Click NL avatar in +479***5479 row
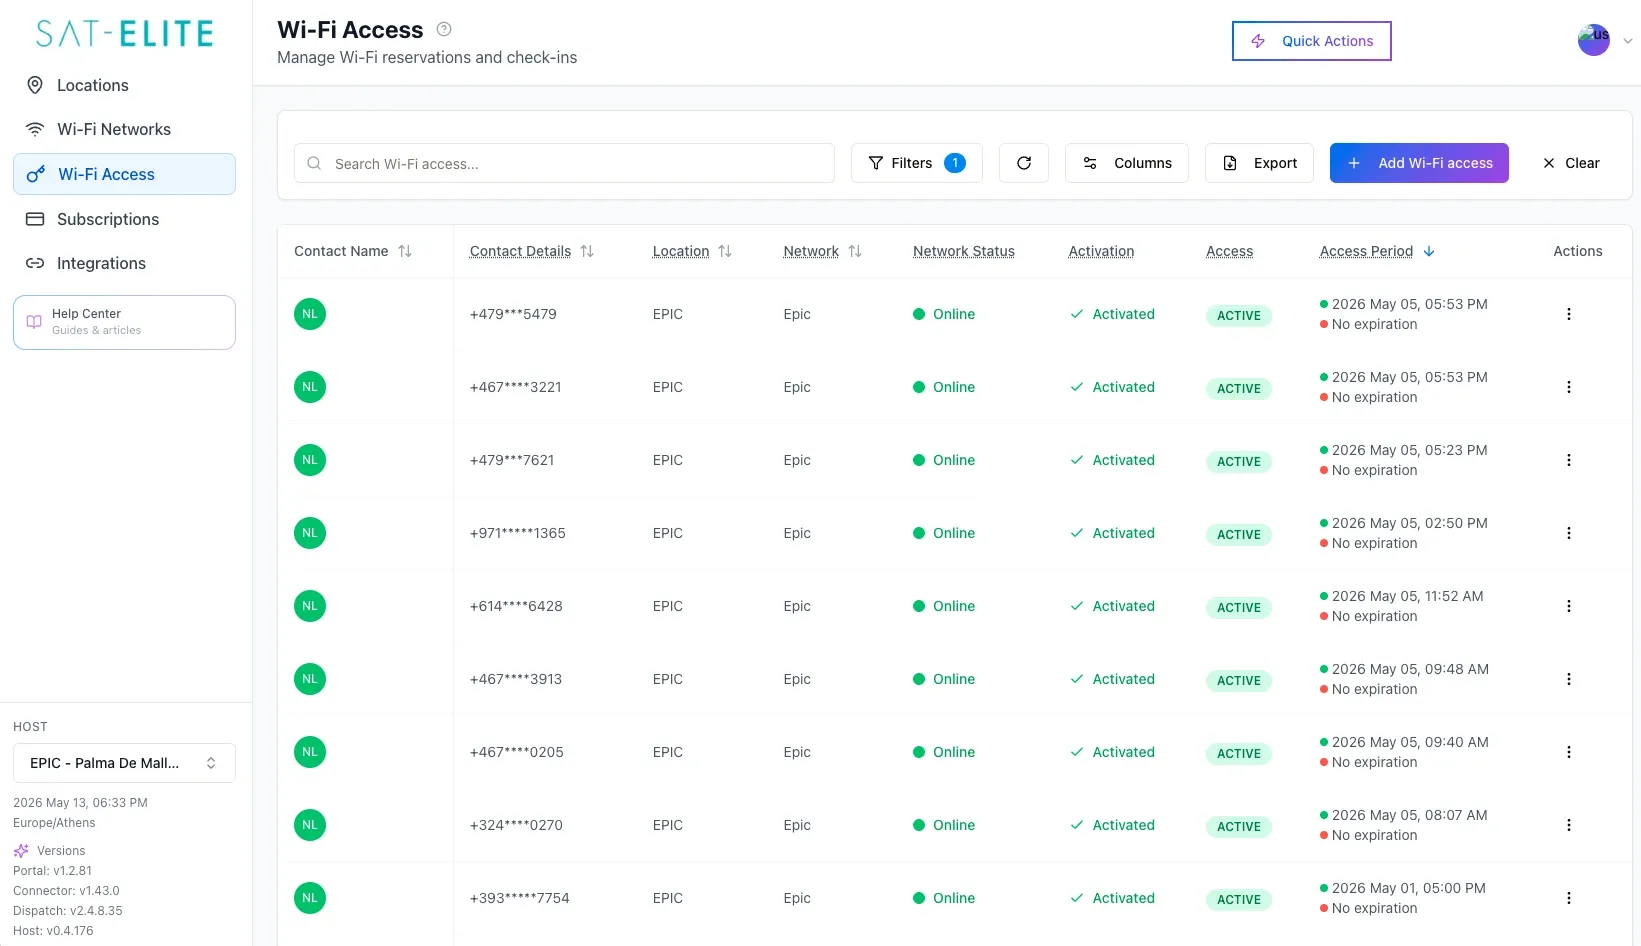The height and width of the screenshot is (946, 1641). point(310,314)
